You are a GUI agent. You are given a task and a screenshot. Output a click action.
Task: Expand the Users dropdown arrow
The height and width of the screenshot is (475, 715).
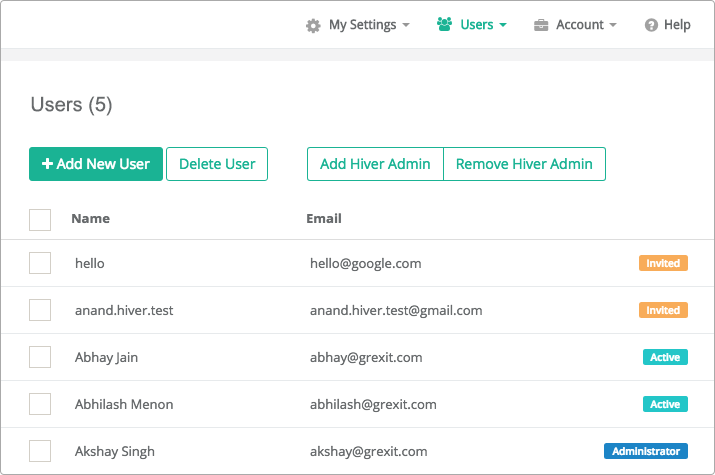(x=503, y=25)
